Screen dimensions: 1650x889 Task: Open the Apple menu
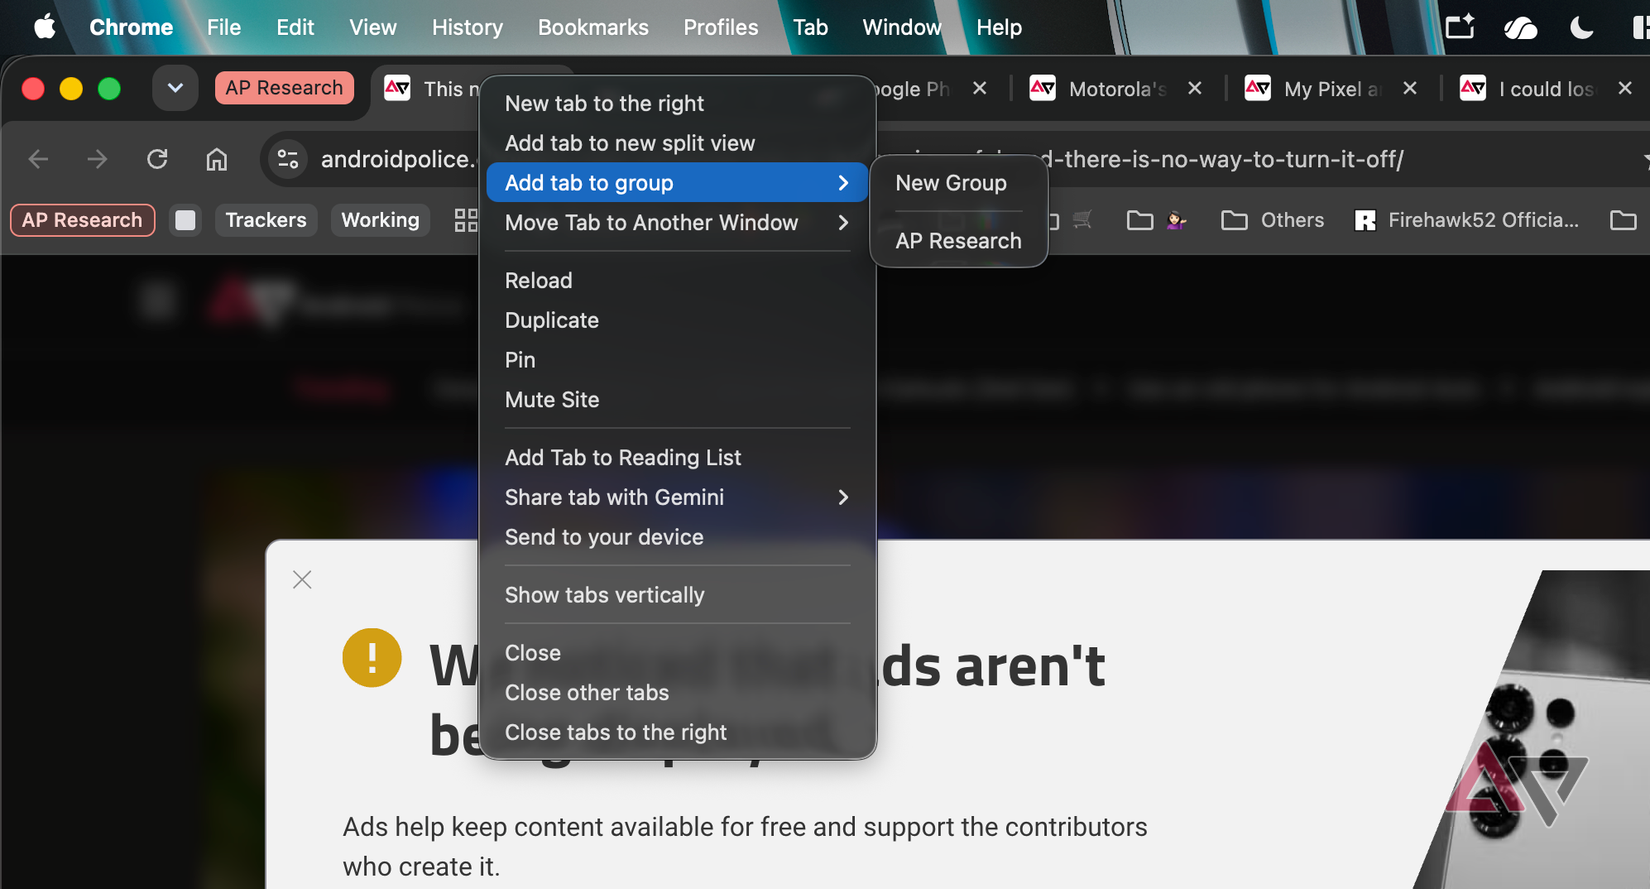45,27
